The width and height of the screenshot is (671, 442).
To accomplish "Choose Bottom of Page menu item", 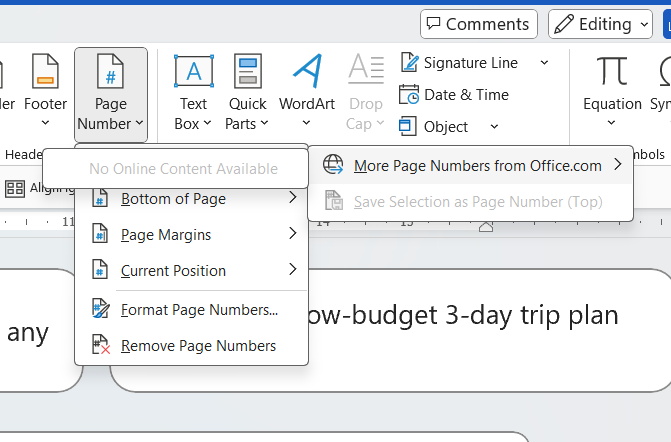I will pyautogui.click(x=192, y=199).
